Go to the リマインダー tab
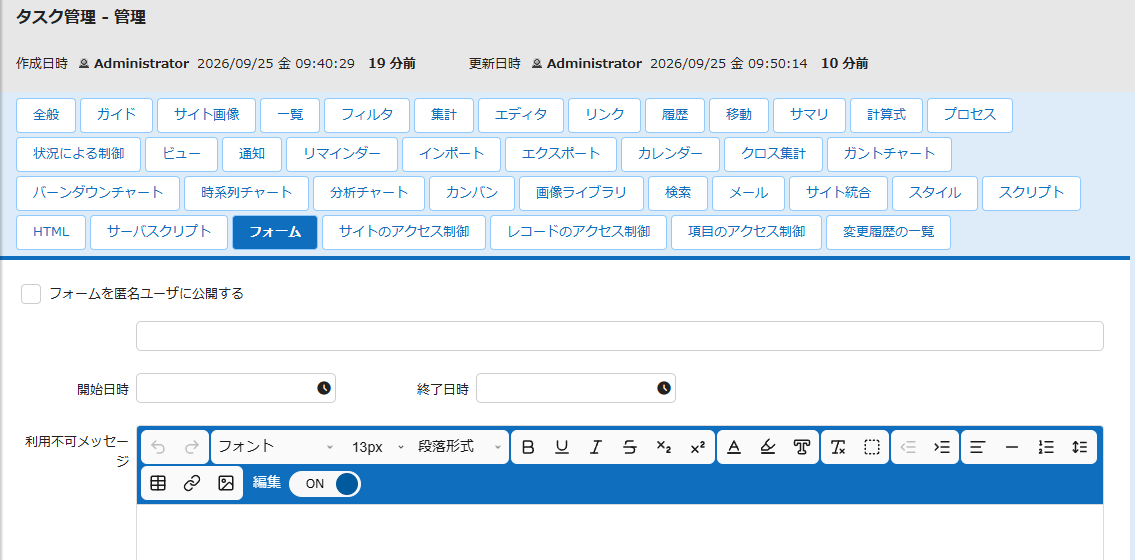The width and height of the screenshot is (1135, 560). point(342,154)
